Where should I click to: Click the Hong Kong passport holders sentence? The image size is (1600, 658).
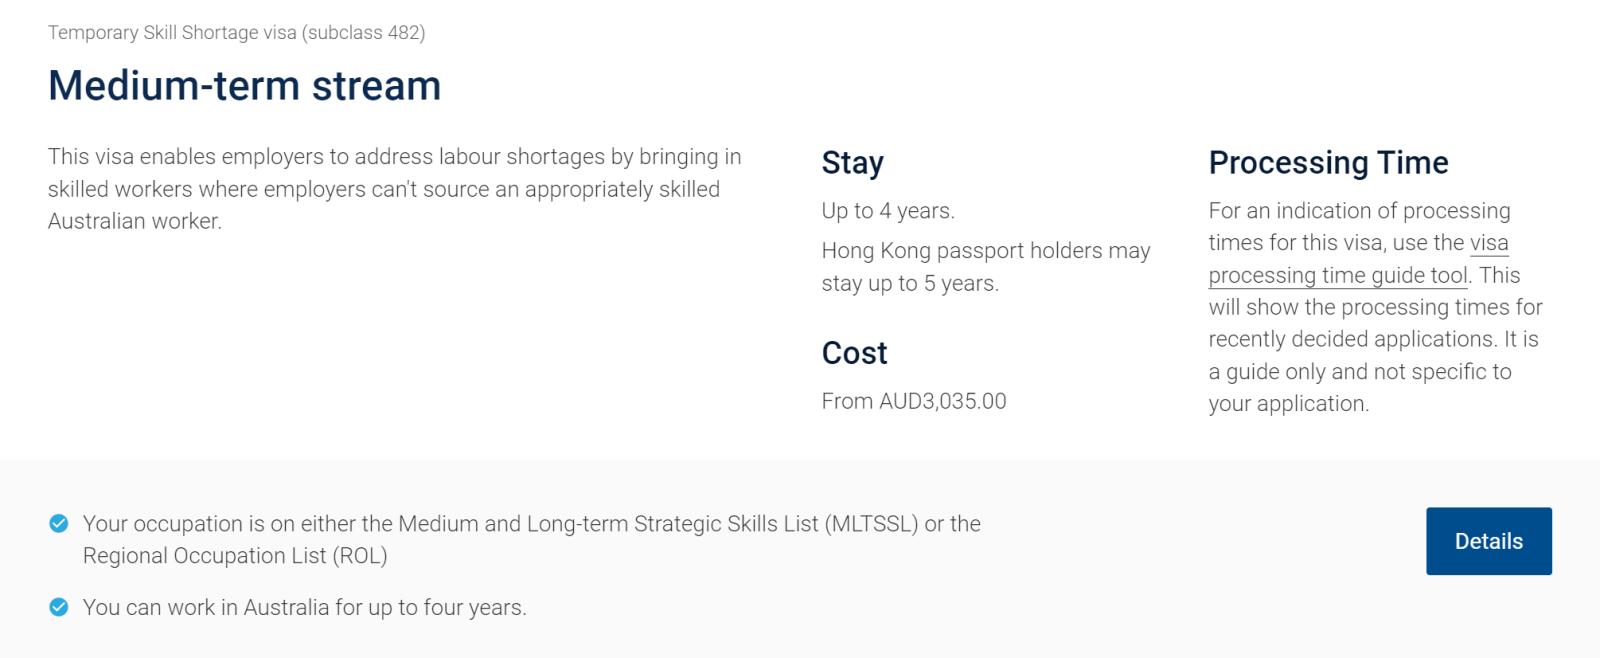(x=985, y=251)
